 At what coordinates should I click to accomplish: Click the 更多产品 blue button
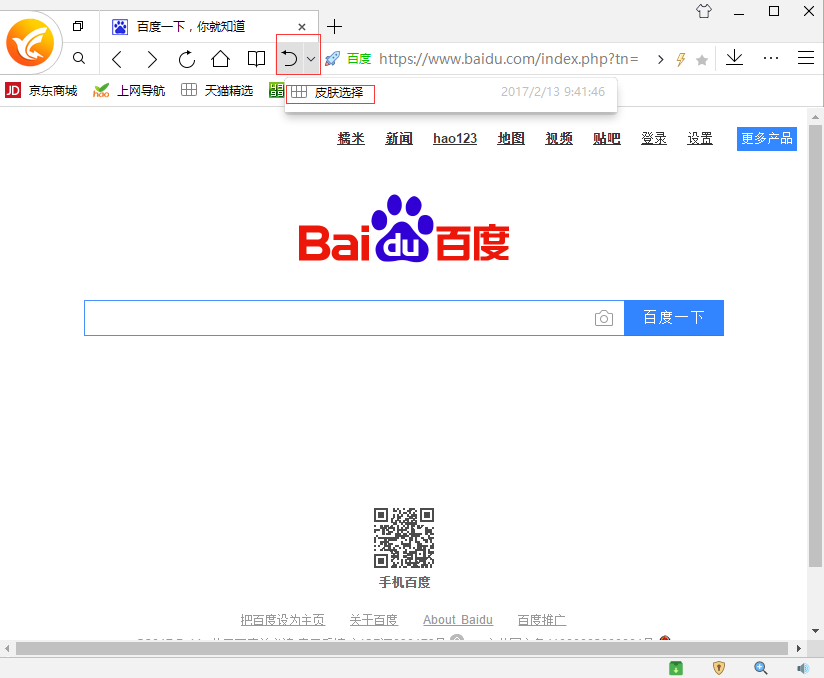[766, 138]
